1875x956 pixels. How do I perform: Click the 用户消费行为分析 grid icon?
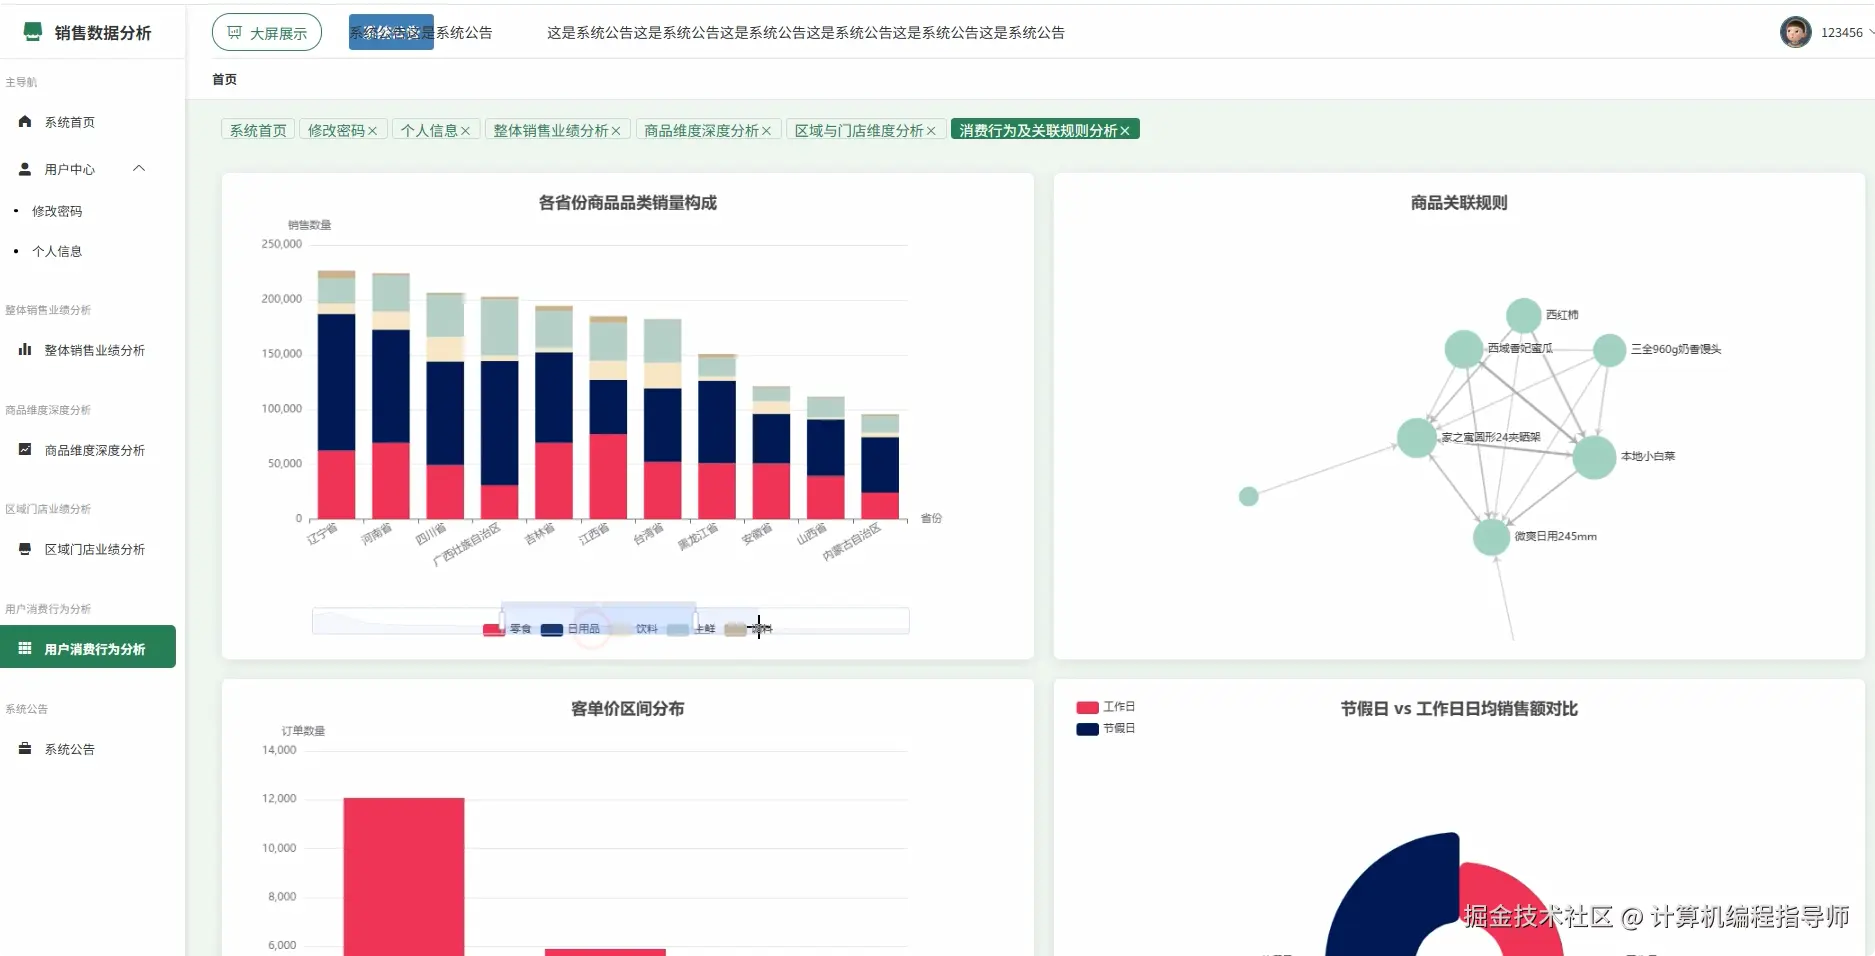pos(24,648)
